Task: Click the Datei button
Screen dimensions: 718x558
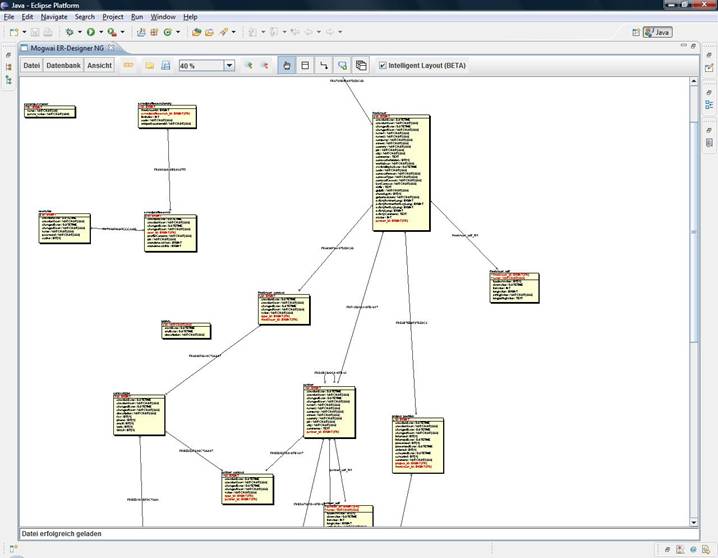Action: pyautogui.click(x=32, y=65)
